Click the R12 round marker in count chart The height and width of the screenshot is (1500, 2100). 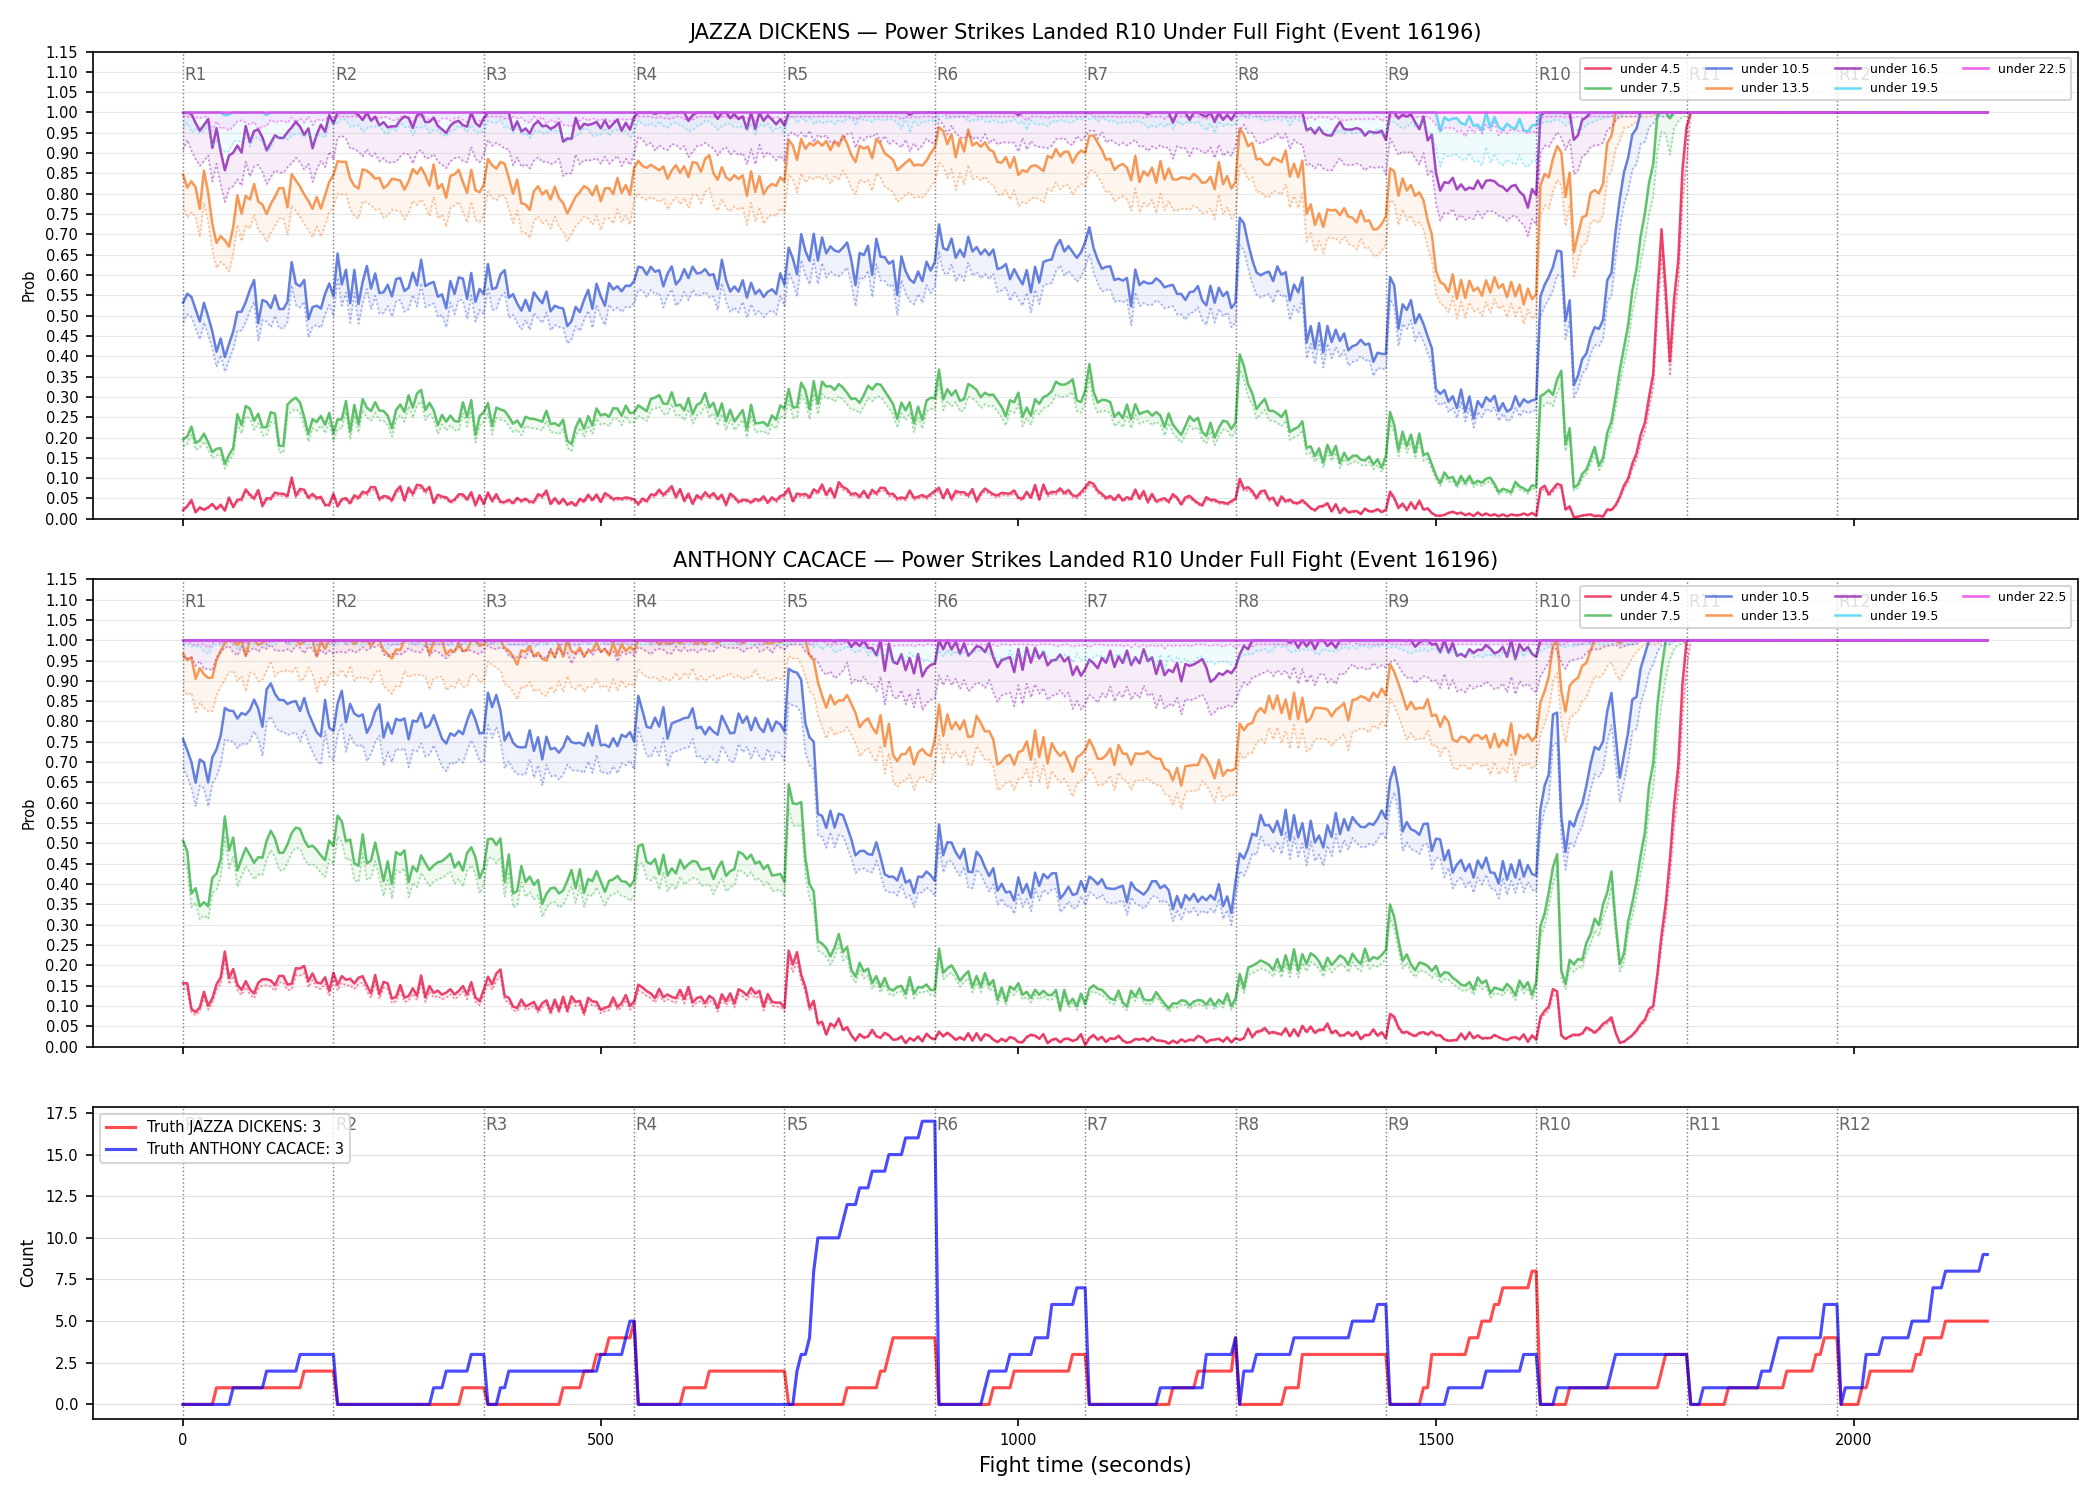pos(1854,1124)
